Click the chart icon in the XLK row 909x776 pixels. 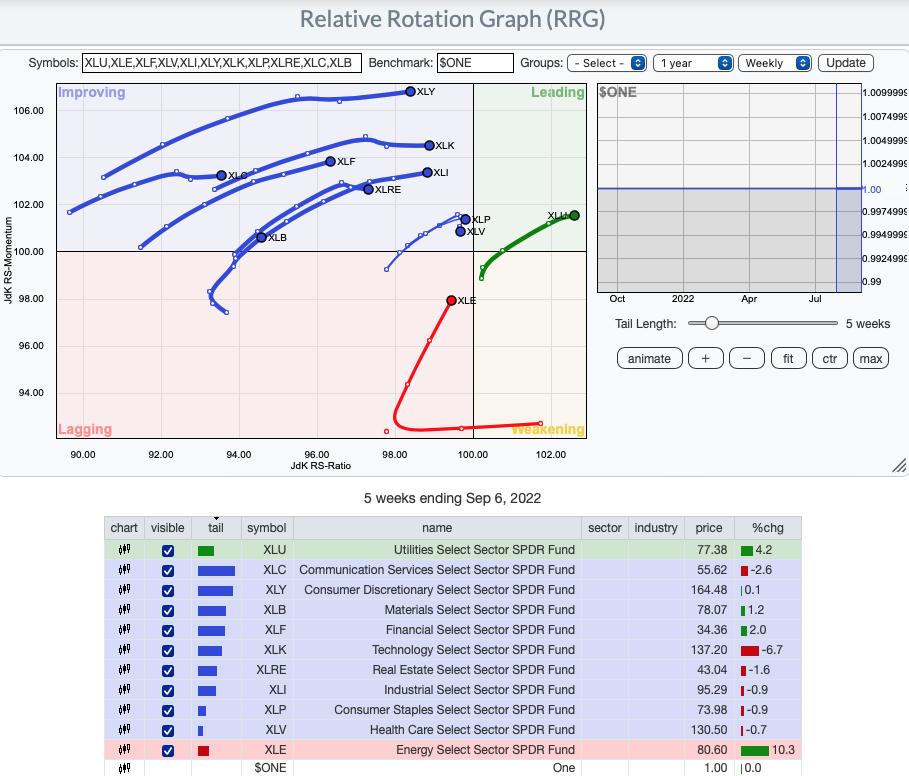(124, 650)
